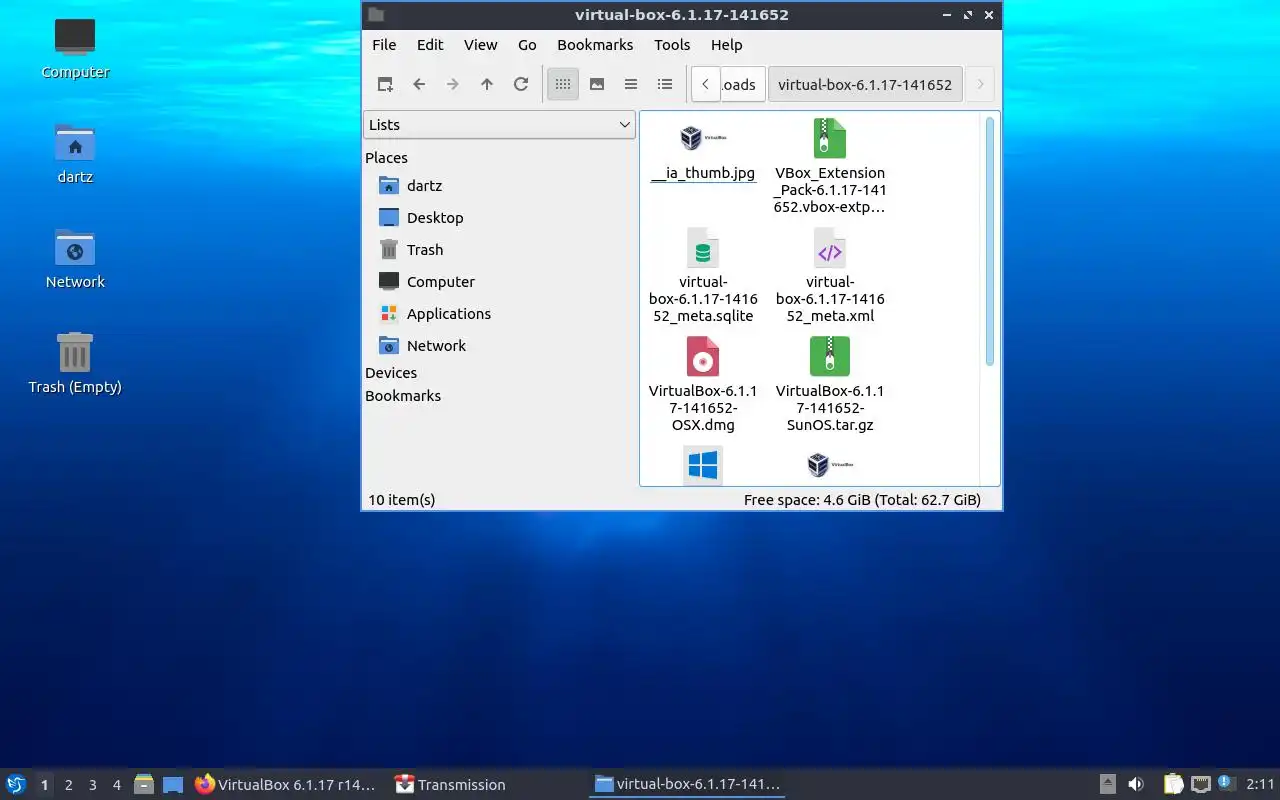Click the VirtualBox-6.1.17-141652-OSX.dmg file name
Viewport: 1280px width, 800px height.
pyautogui.click(x=703, y=408)
